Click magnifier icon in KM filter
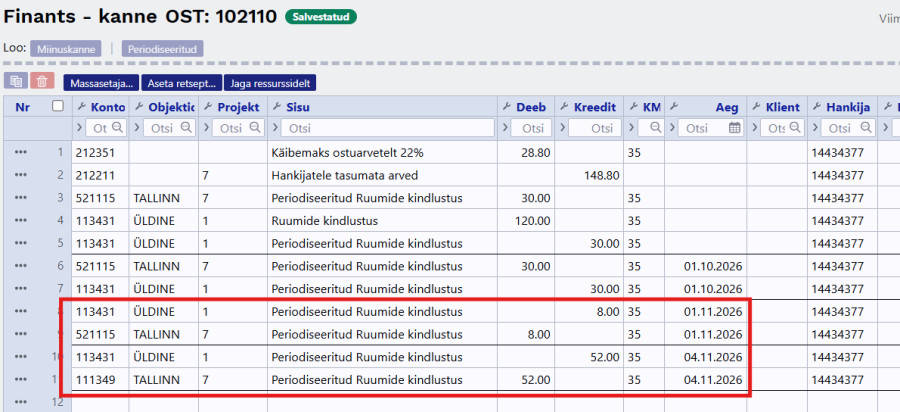 [654, 128]
